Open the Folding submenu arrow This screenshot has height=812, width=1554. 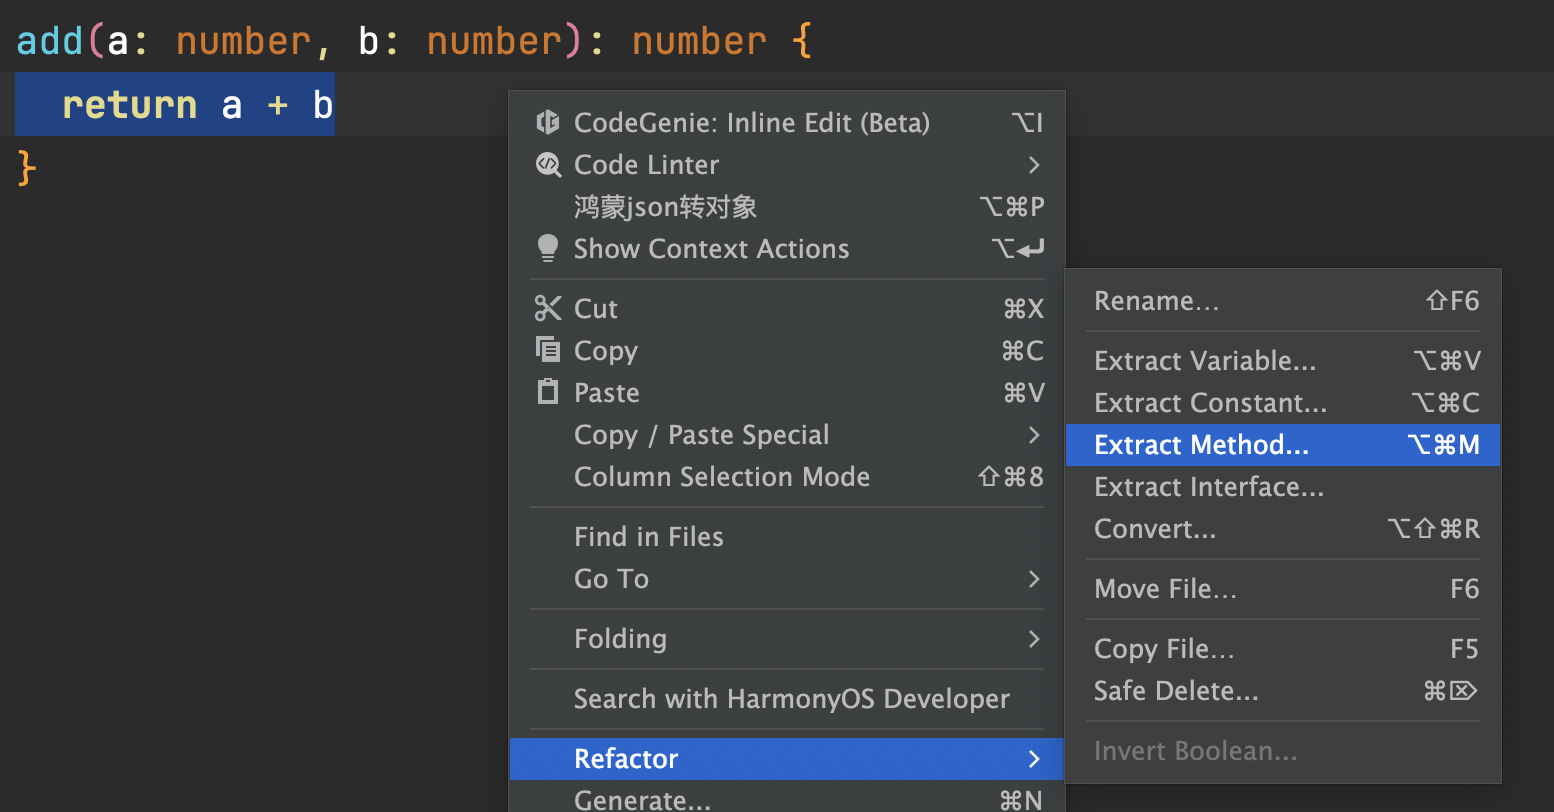coord(1034,639)
